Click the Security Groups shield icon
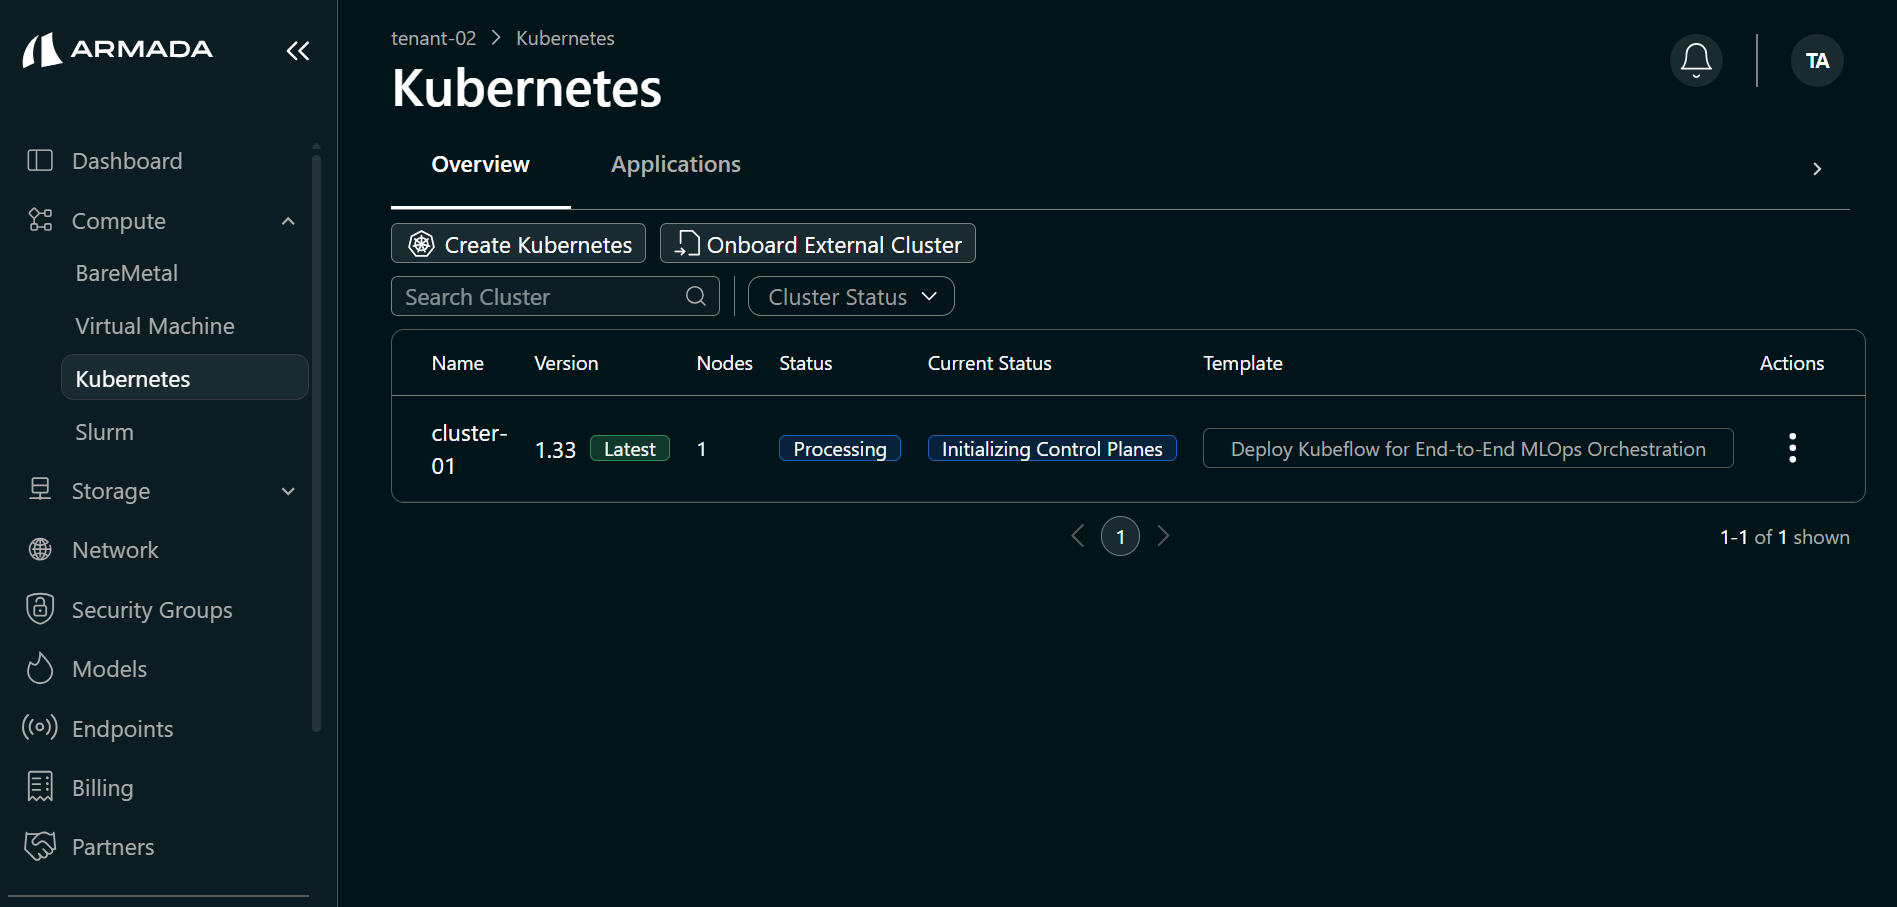This screenshot has height=907, width=1897. click(40, 608)
